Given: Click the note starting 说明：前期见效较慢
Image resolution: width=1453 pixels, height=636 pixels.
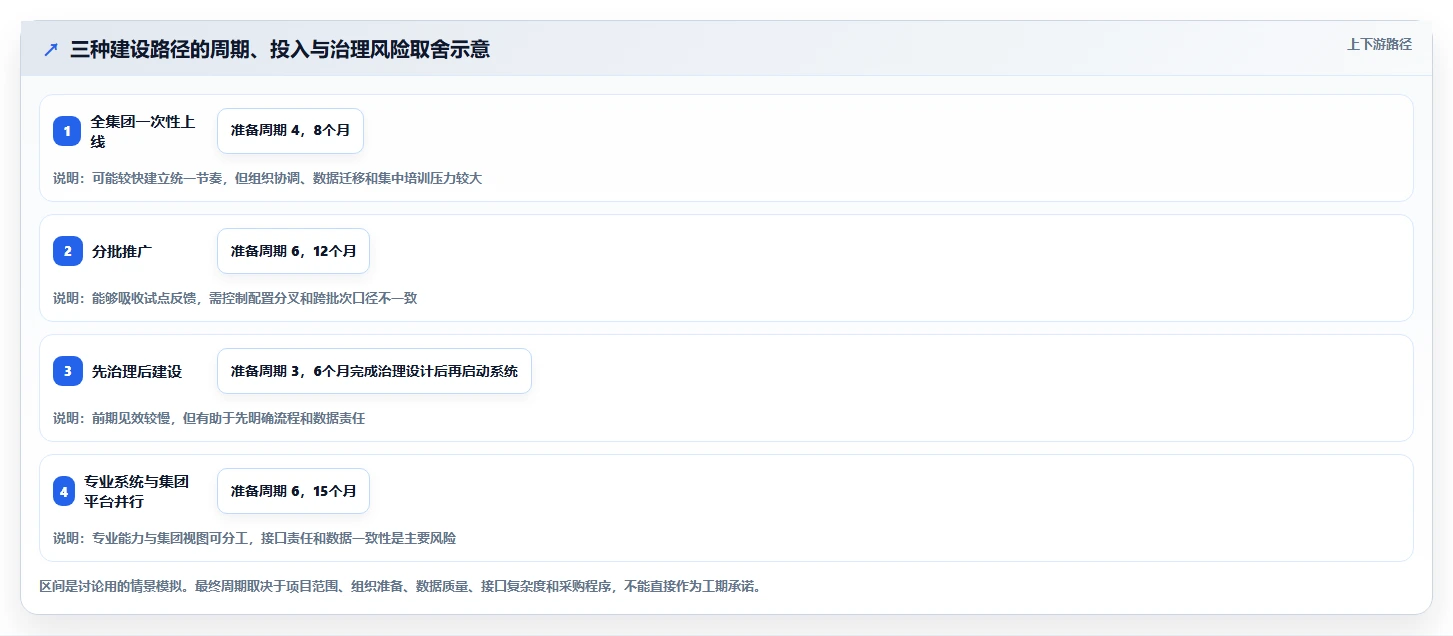Looking at the screenshot, I should click(x=209, y=418).
